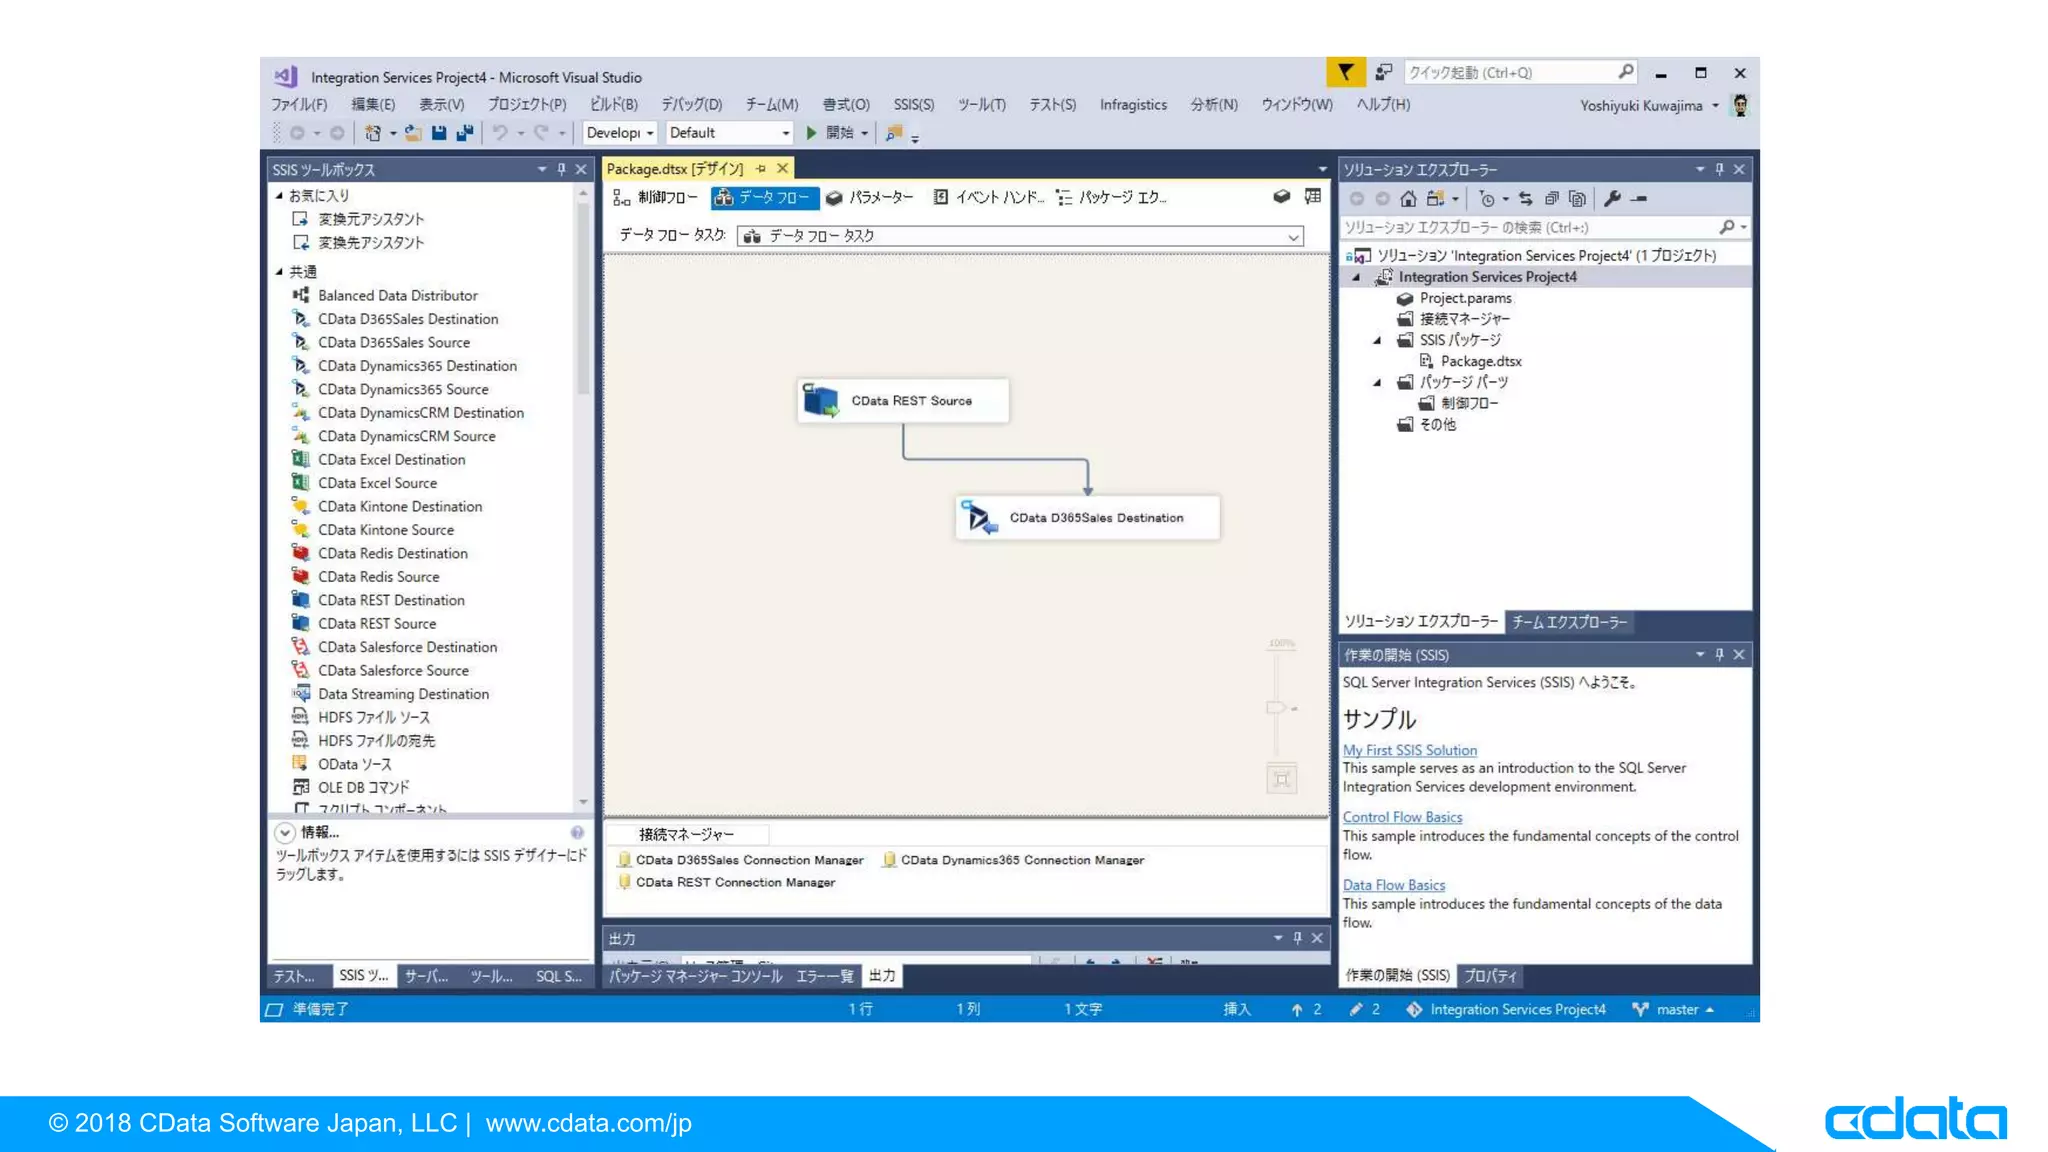Click the Save All toolbar icon
Viewport: 2048px width, 1152px height.
[x=465, y=133]
